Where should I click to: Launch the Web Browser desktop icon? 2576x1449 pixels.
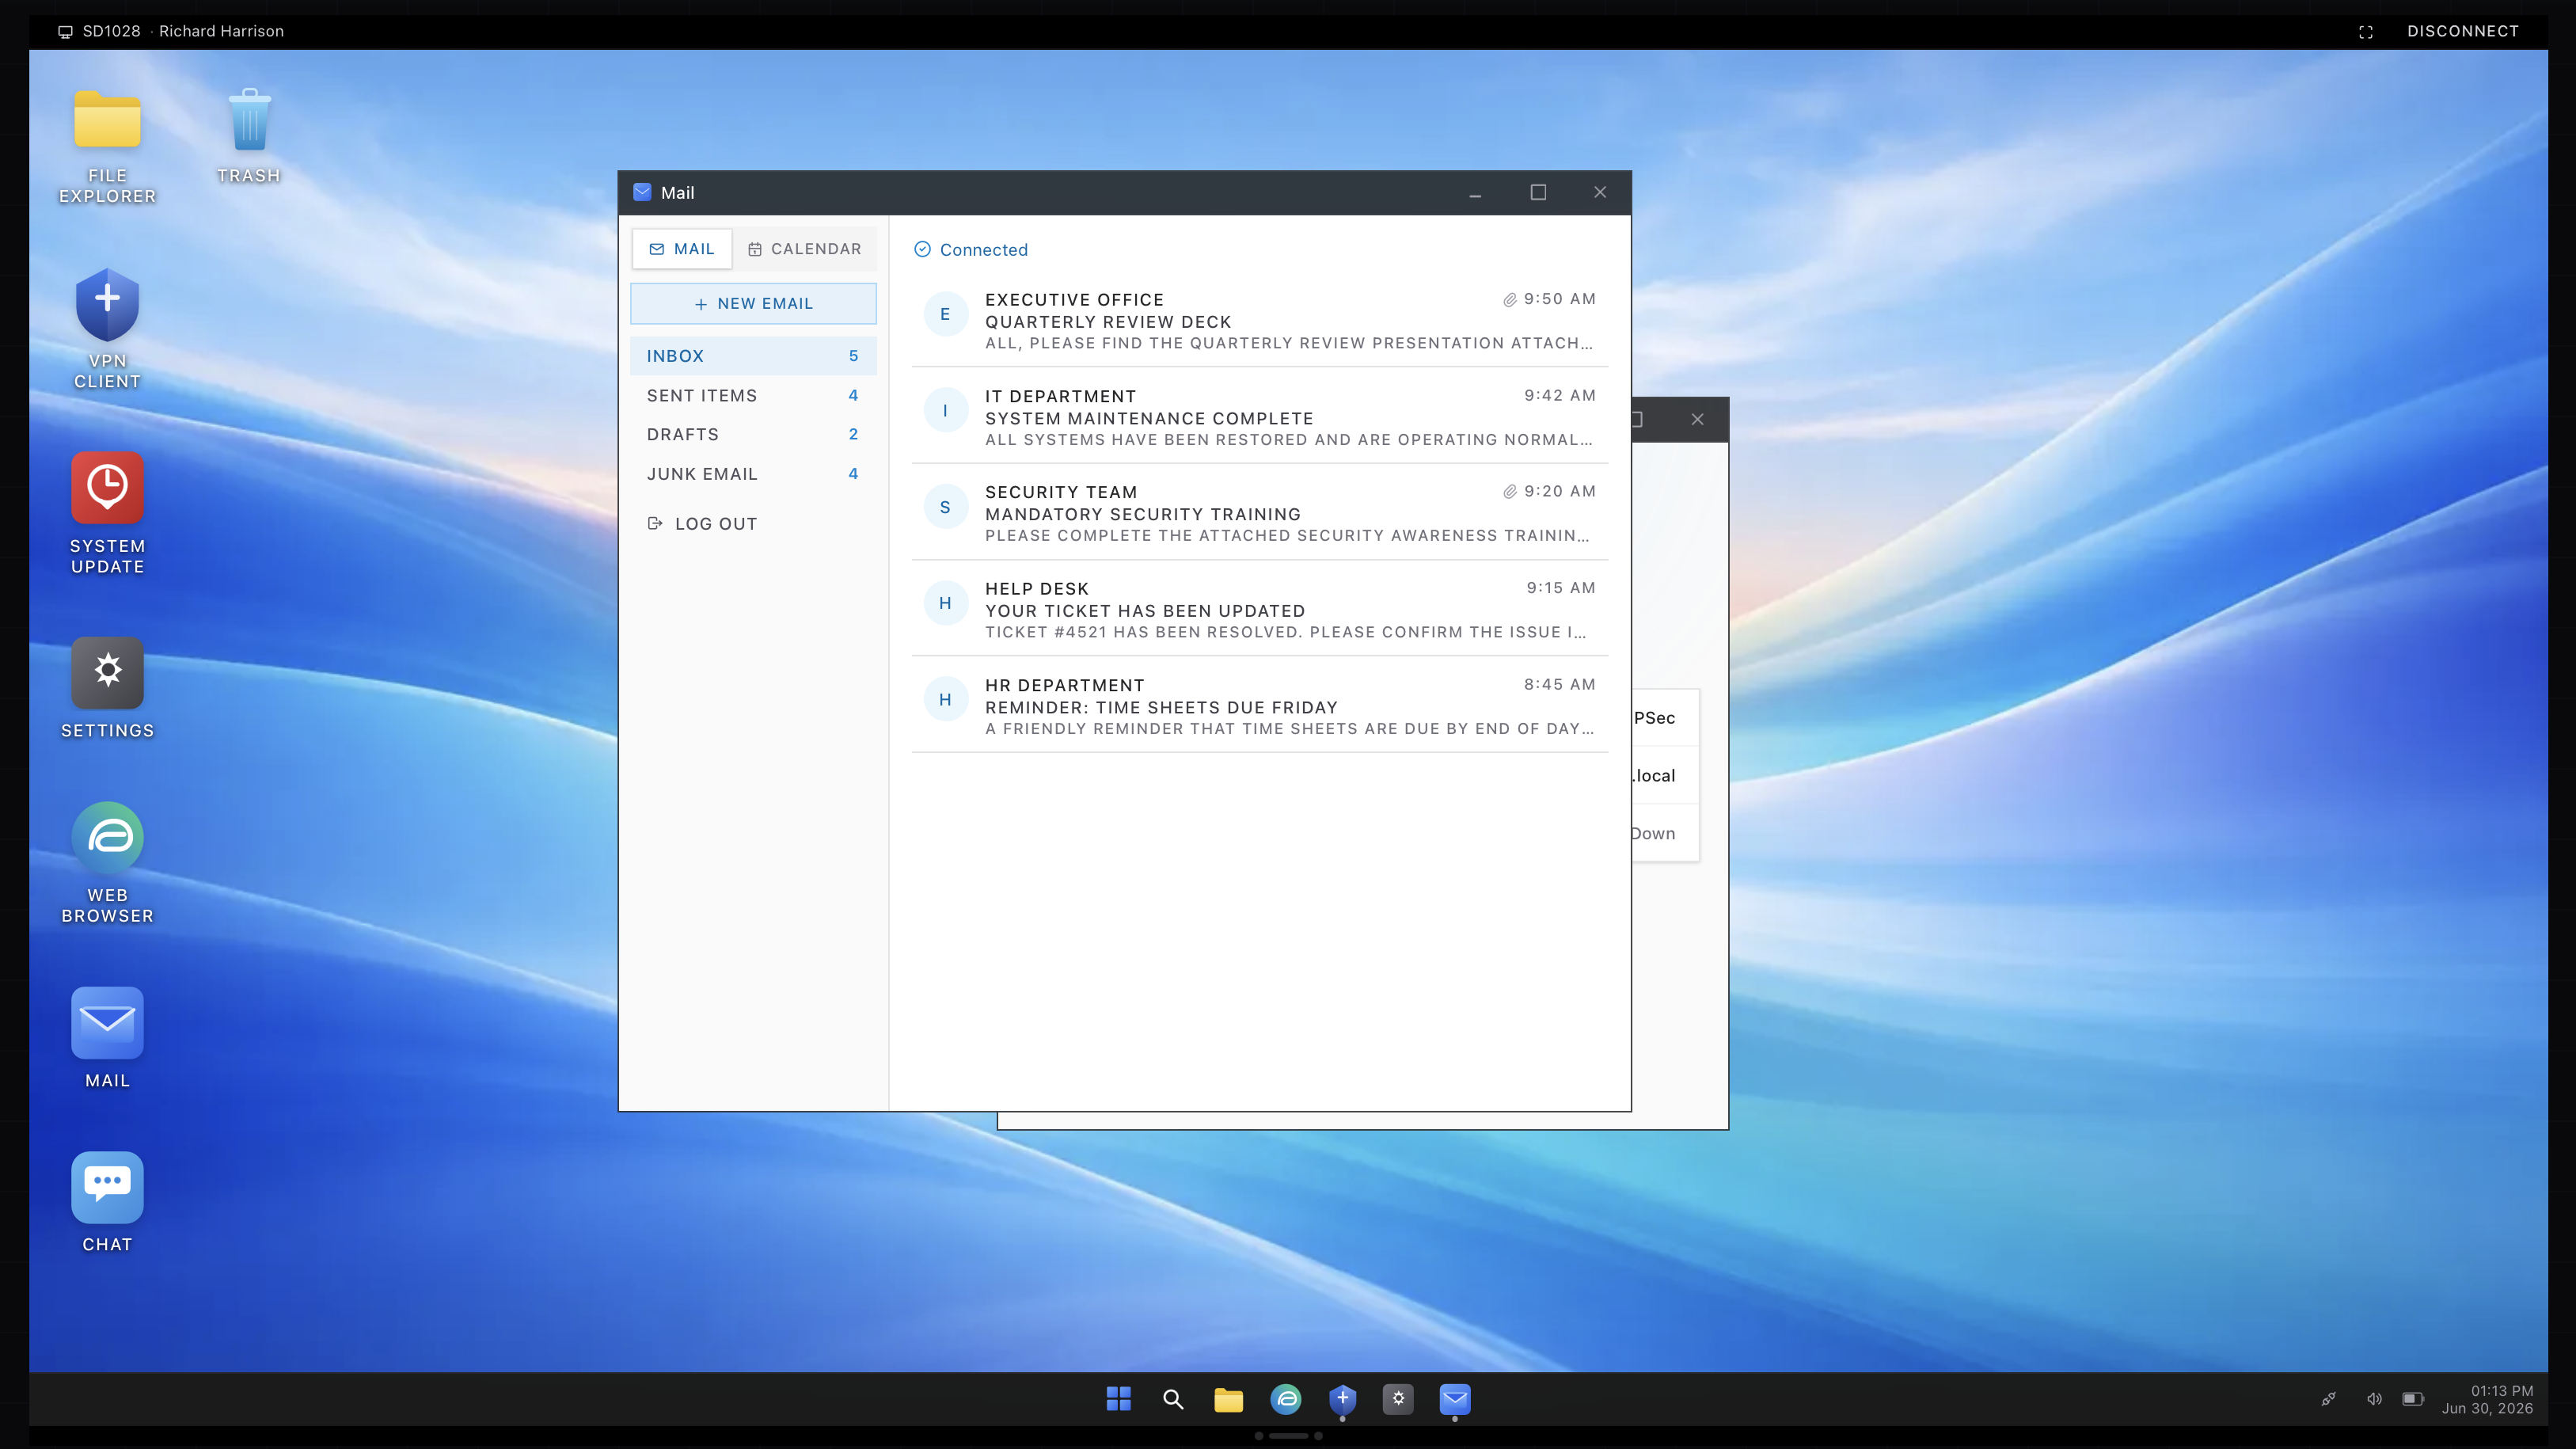pyautogui.click(x=107, y=863)
